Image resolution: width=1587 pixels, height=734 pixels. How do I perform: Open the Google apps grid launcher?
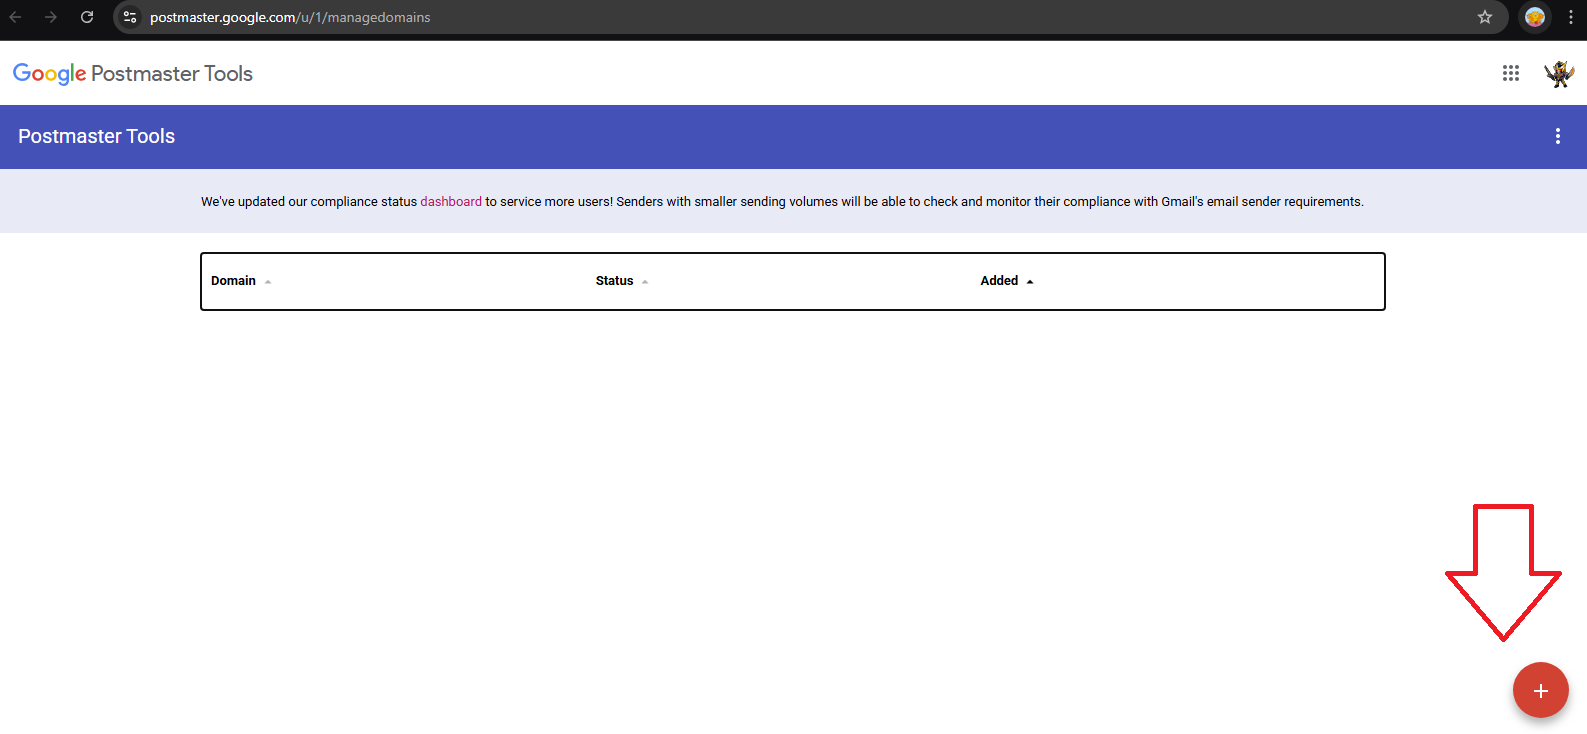(x=1510, y=73)
